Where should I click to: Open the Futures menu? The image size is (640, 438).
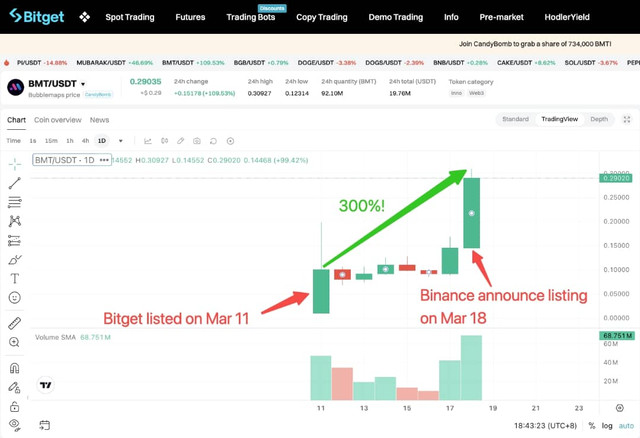click(190, 17)
